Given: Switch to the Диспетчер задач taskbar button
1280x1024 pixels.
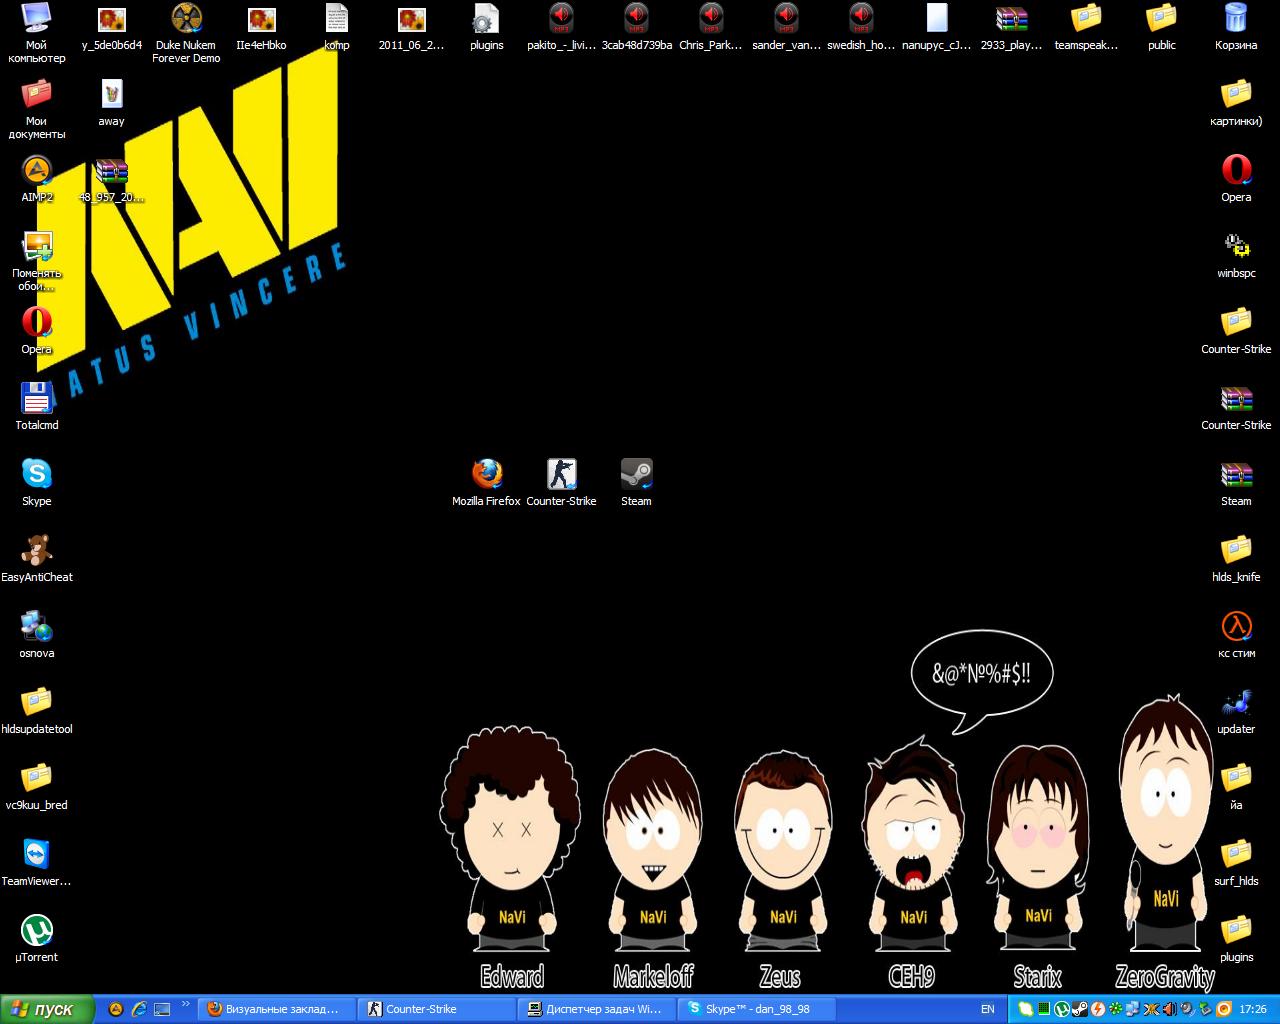Looking at the screenshot, I should [x=598, y=1009].
